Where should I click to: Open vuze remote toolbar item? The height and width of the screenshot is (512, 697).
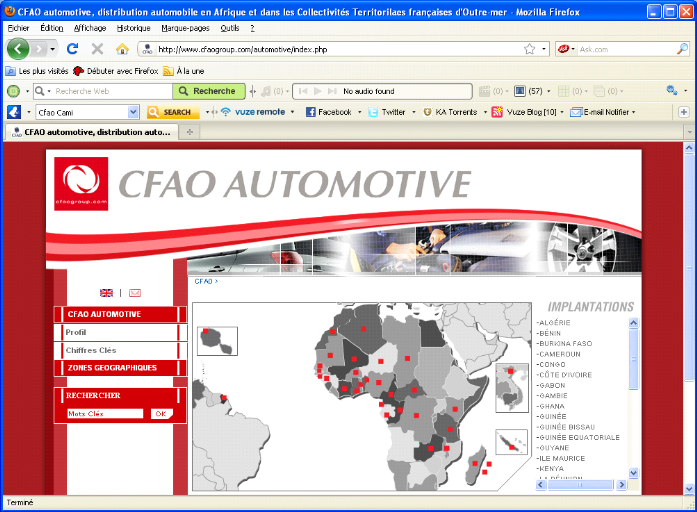tap(253, 112)
